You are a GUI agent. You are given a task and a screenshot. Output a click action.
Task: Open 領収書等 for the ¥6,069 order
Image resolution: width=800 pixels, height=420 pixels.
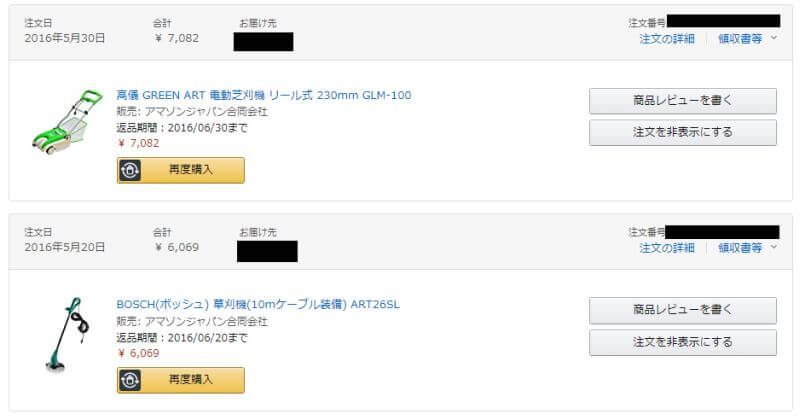click(x=740, y=248)
